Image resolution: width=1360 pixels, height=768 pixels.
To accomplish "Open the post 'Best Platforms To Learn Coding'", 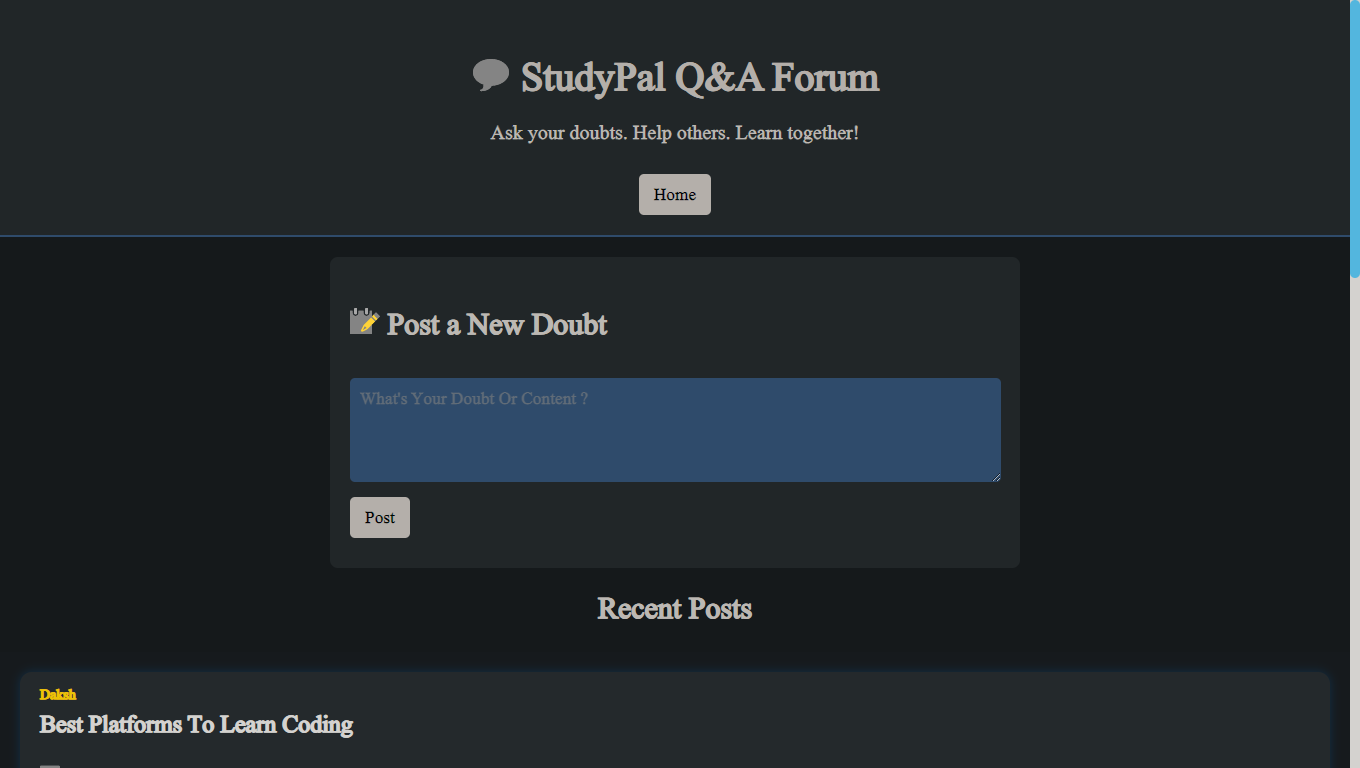I will coord(196,724).
